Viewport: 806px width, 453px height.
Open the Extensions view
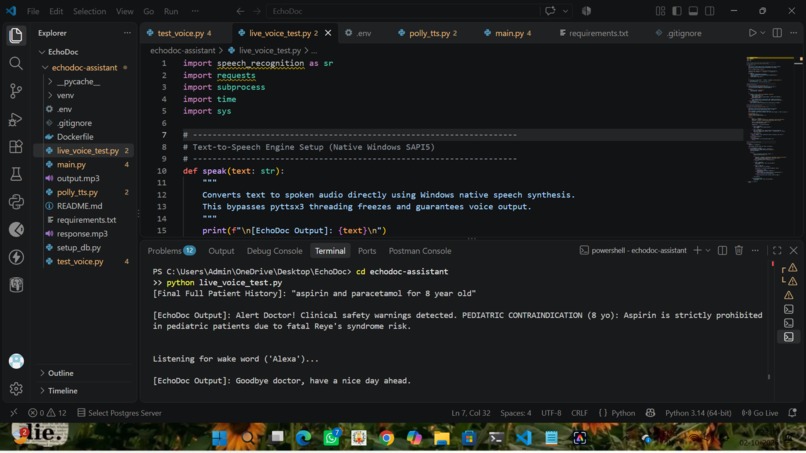[16, 147]
